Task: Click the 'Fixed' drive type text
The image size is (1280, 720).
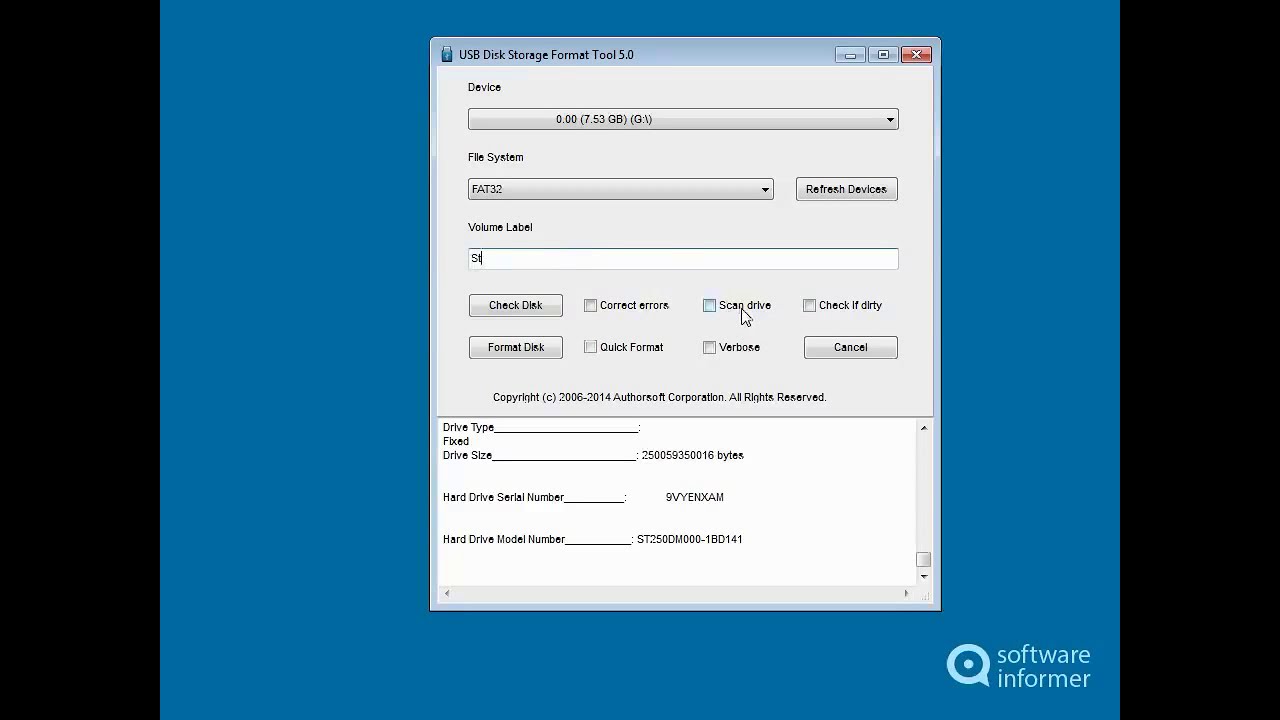Action: coord(456,441)
